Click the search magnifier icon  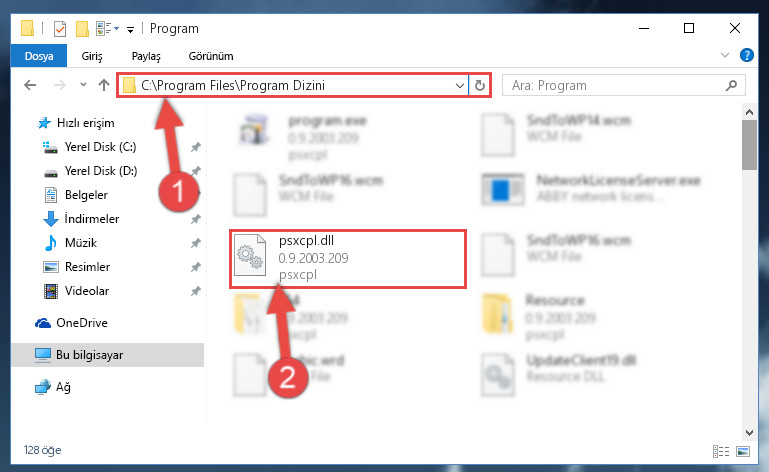coord(731,85)
